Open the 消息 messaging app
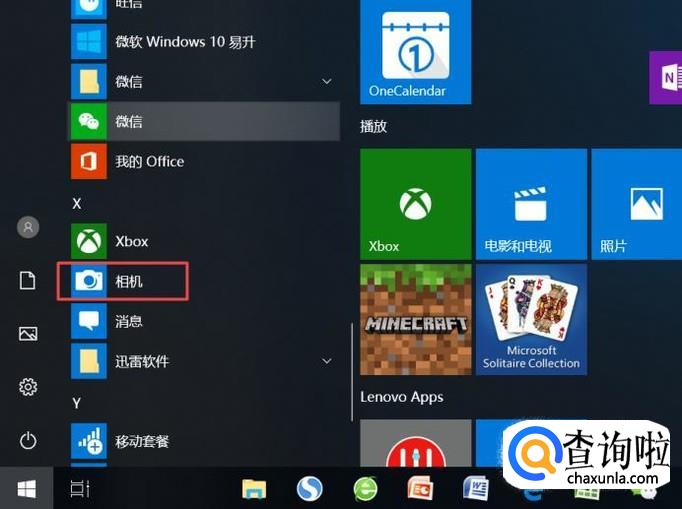Viewport: 682px width, 509px height. (x=204, y=321)
